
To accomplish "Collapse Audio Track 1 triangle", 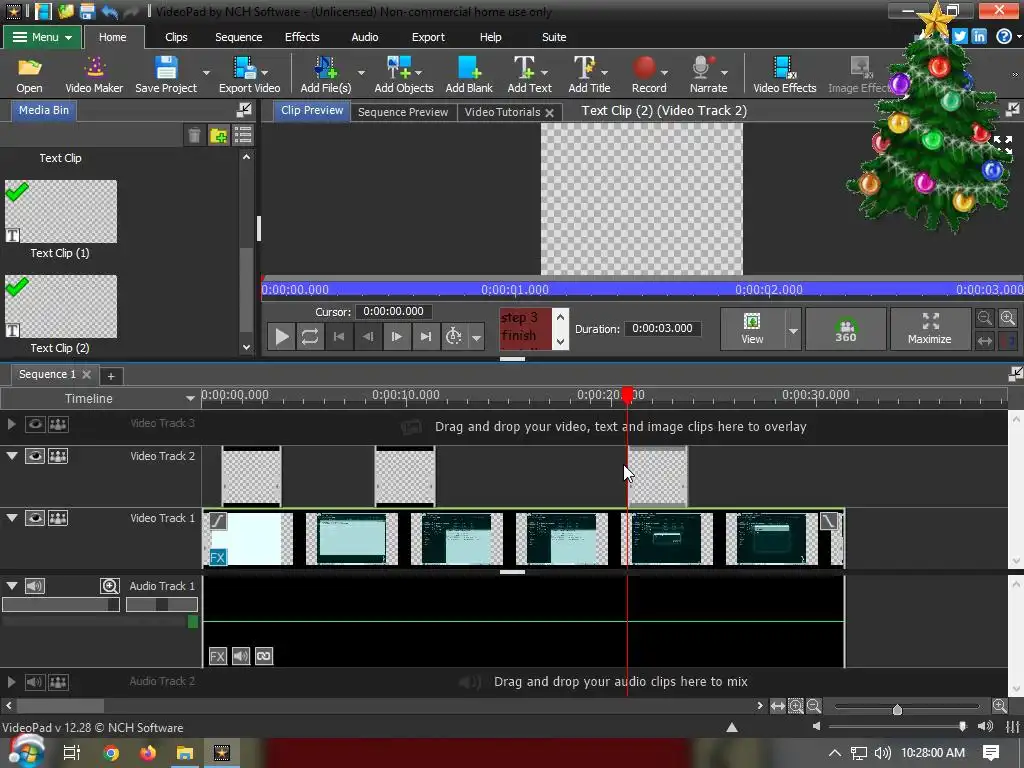I will coord(12,586).
